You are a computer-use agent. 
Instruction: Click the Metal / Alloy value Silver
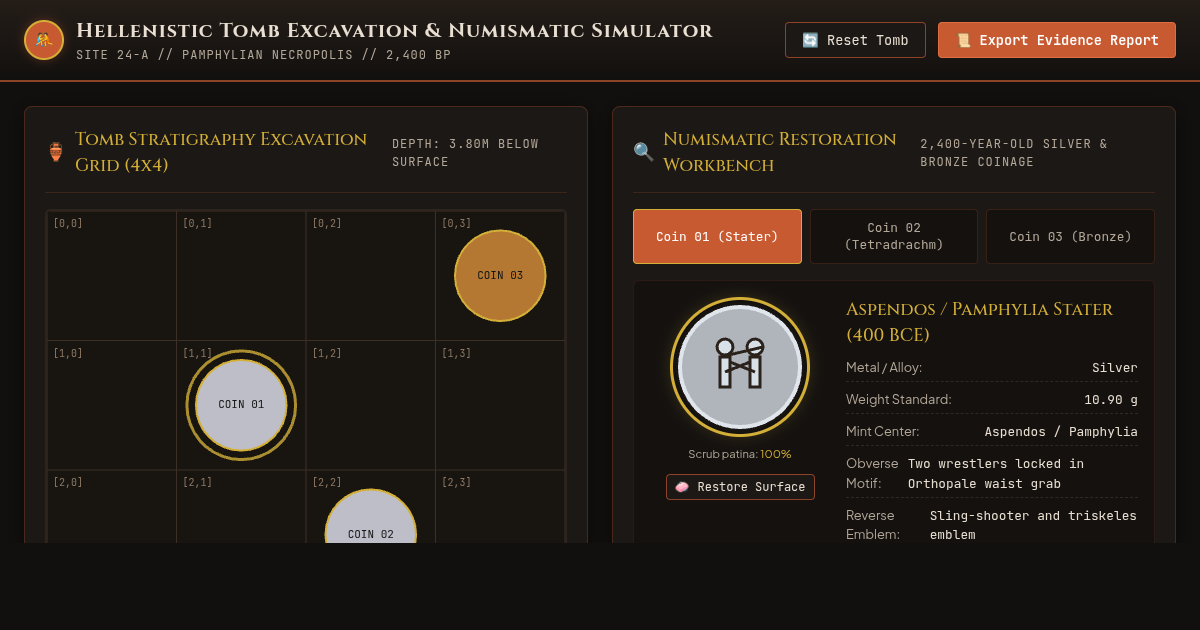click(x=1115, y=368)
